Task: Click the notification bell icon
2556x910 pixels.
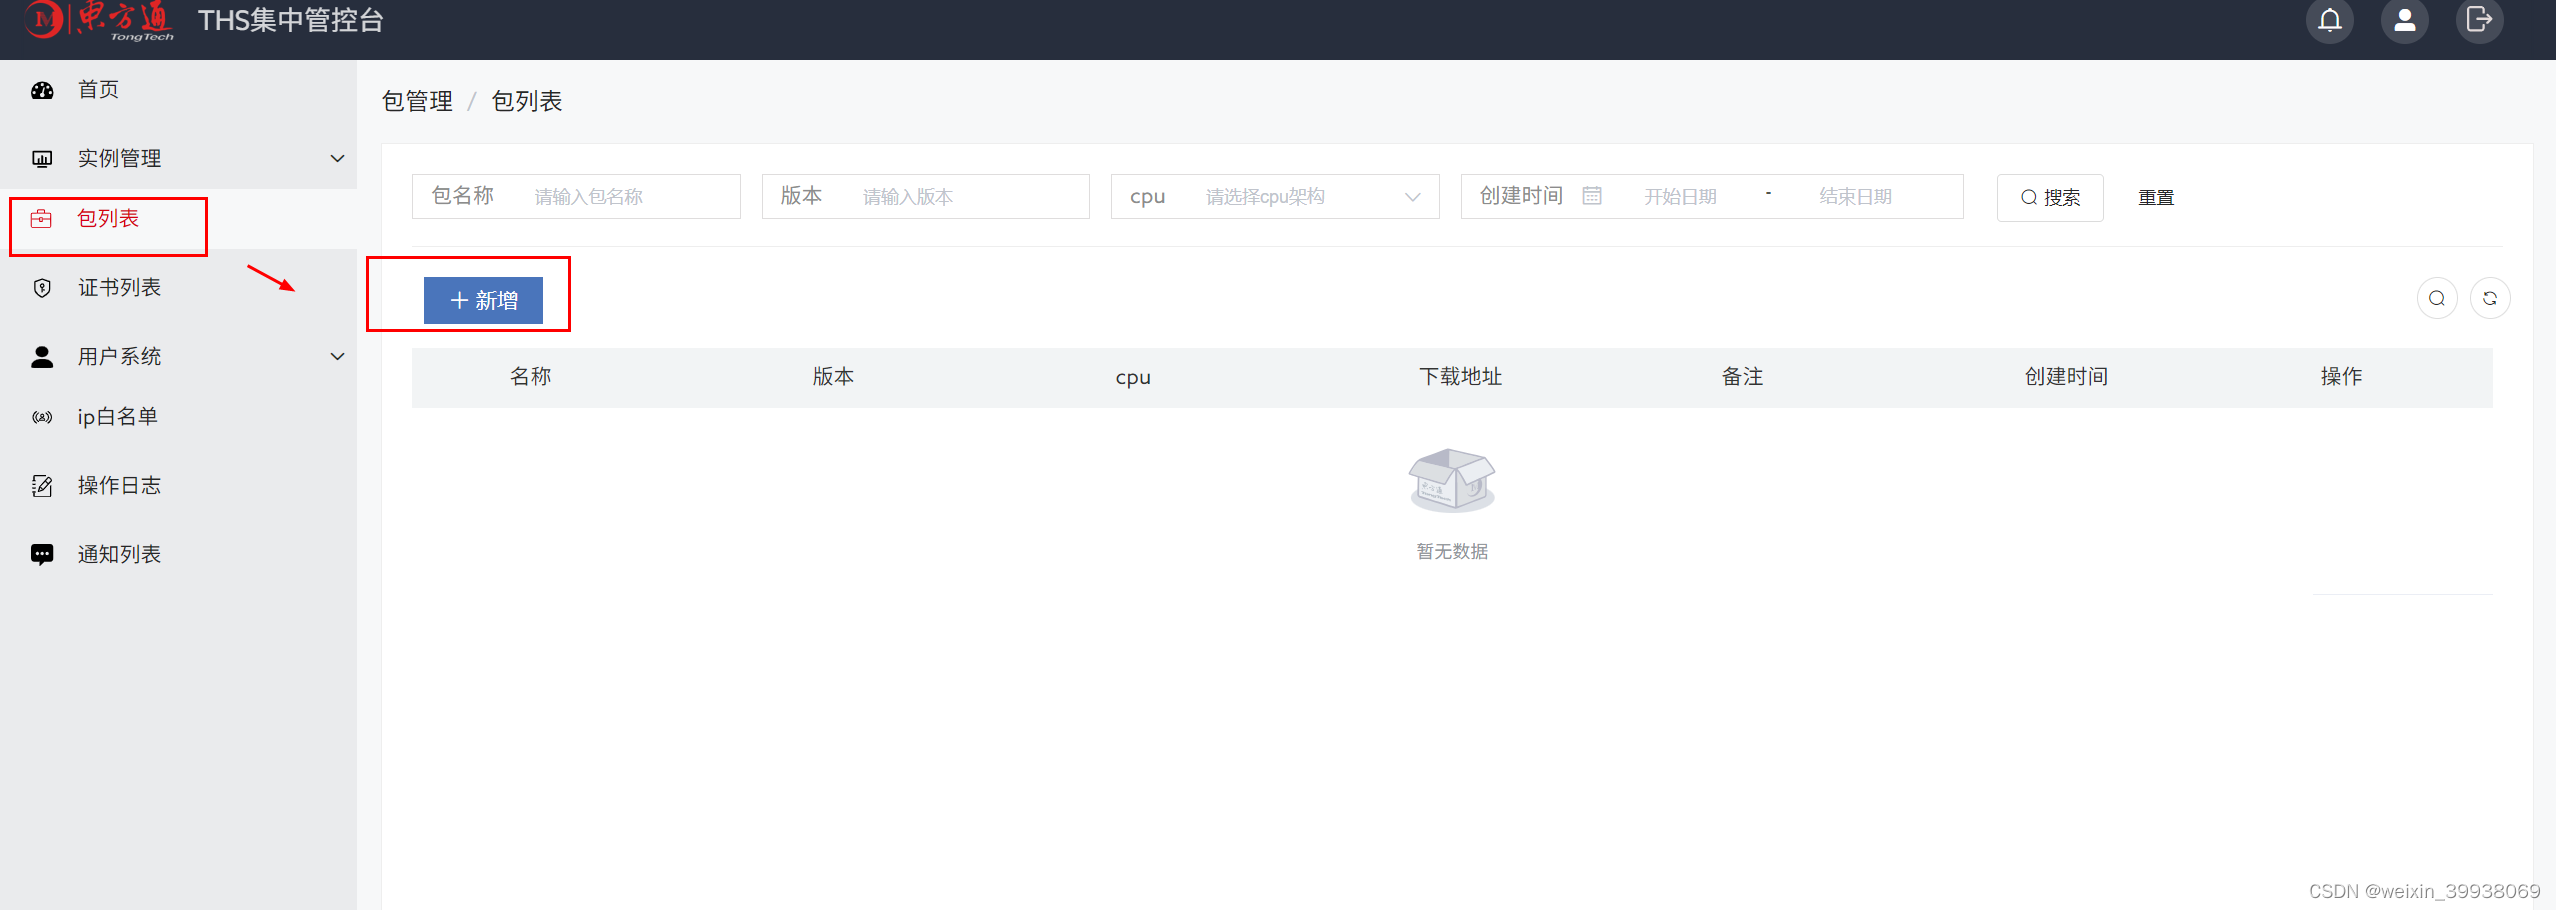Action: (x=2329, y=20)
